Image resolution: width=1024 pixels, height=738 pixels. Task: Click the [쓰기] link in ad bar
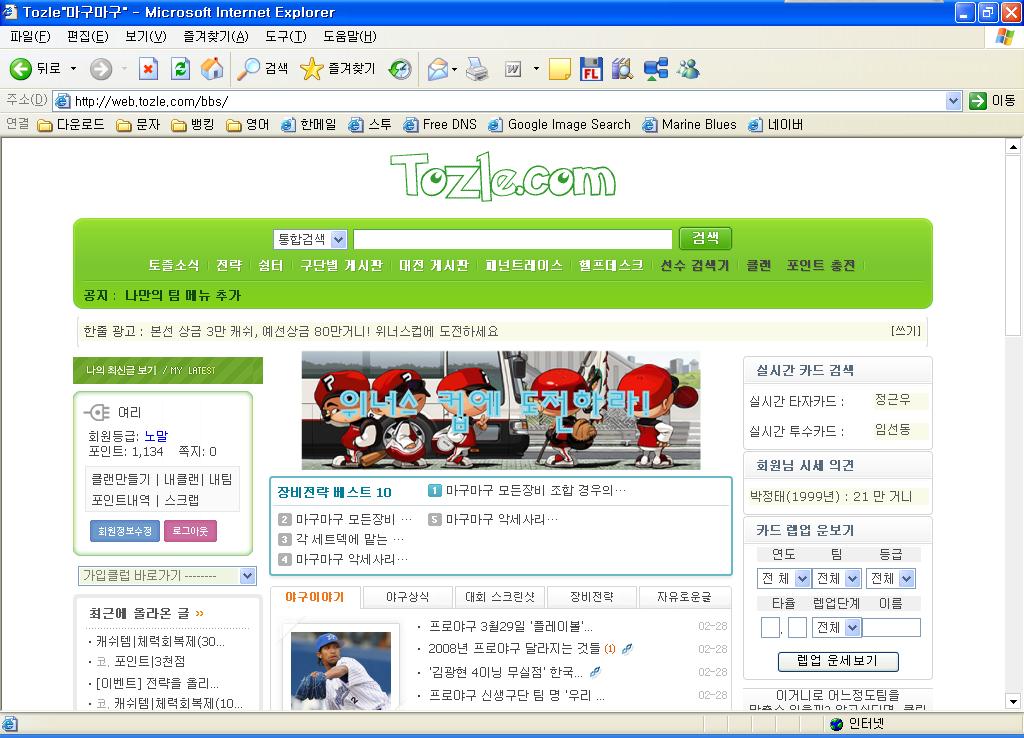906,331
